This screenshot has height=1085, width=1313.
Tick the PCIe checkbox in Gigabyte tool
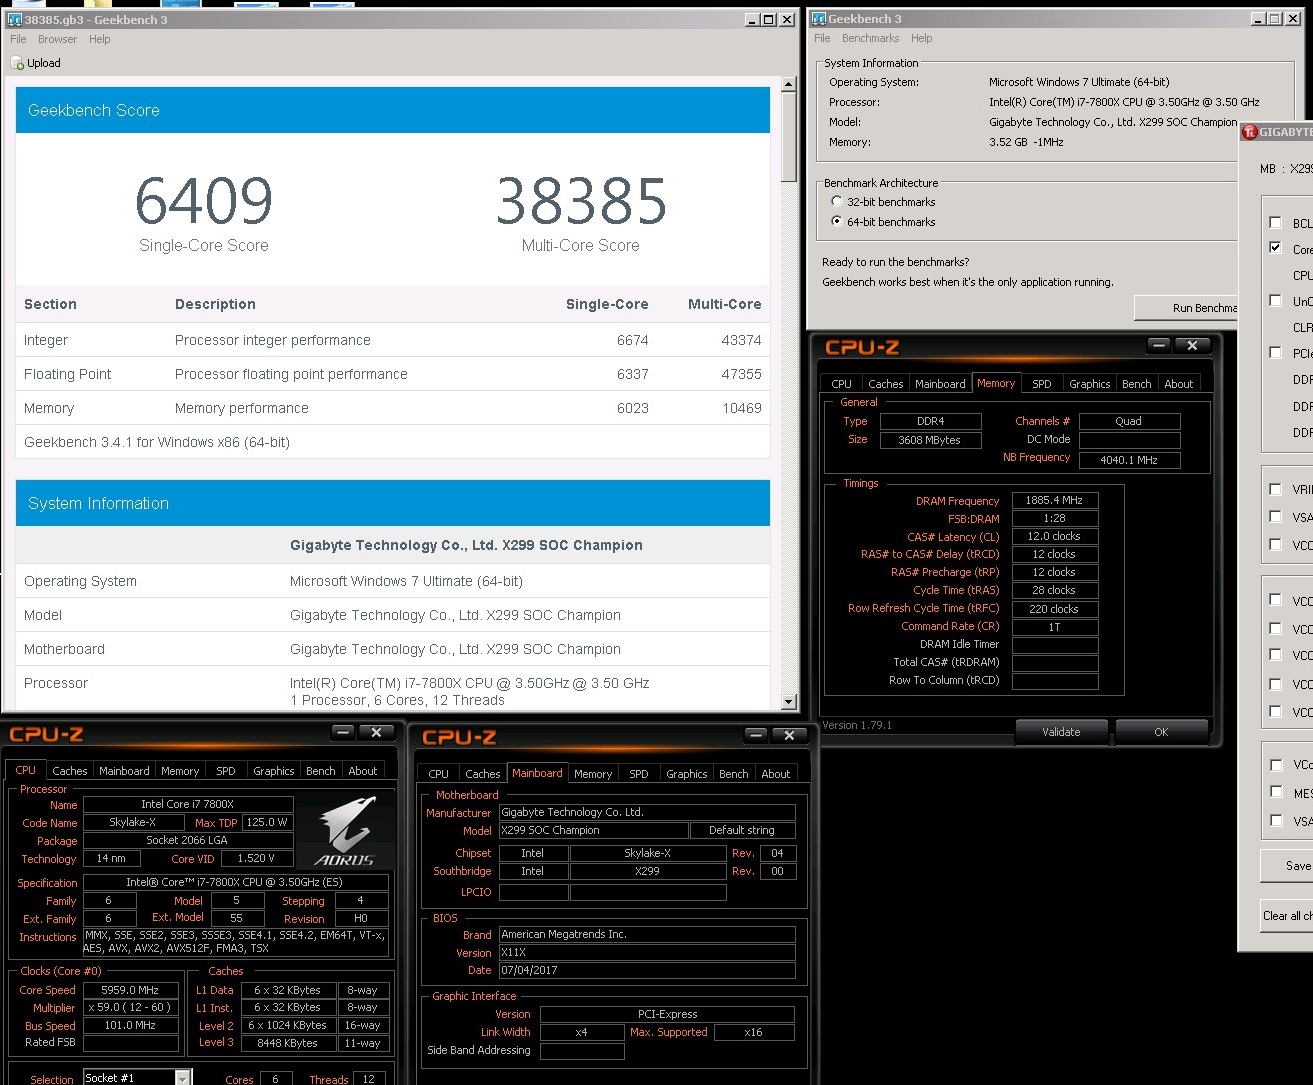(x=1275, y=352)
